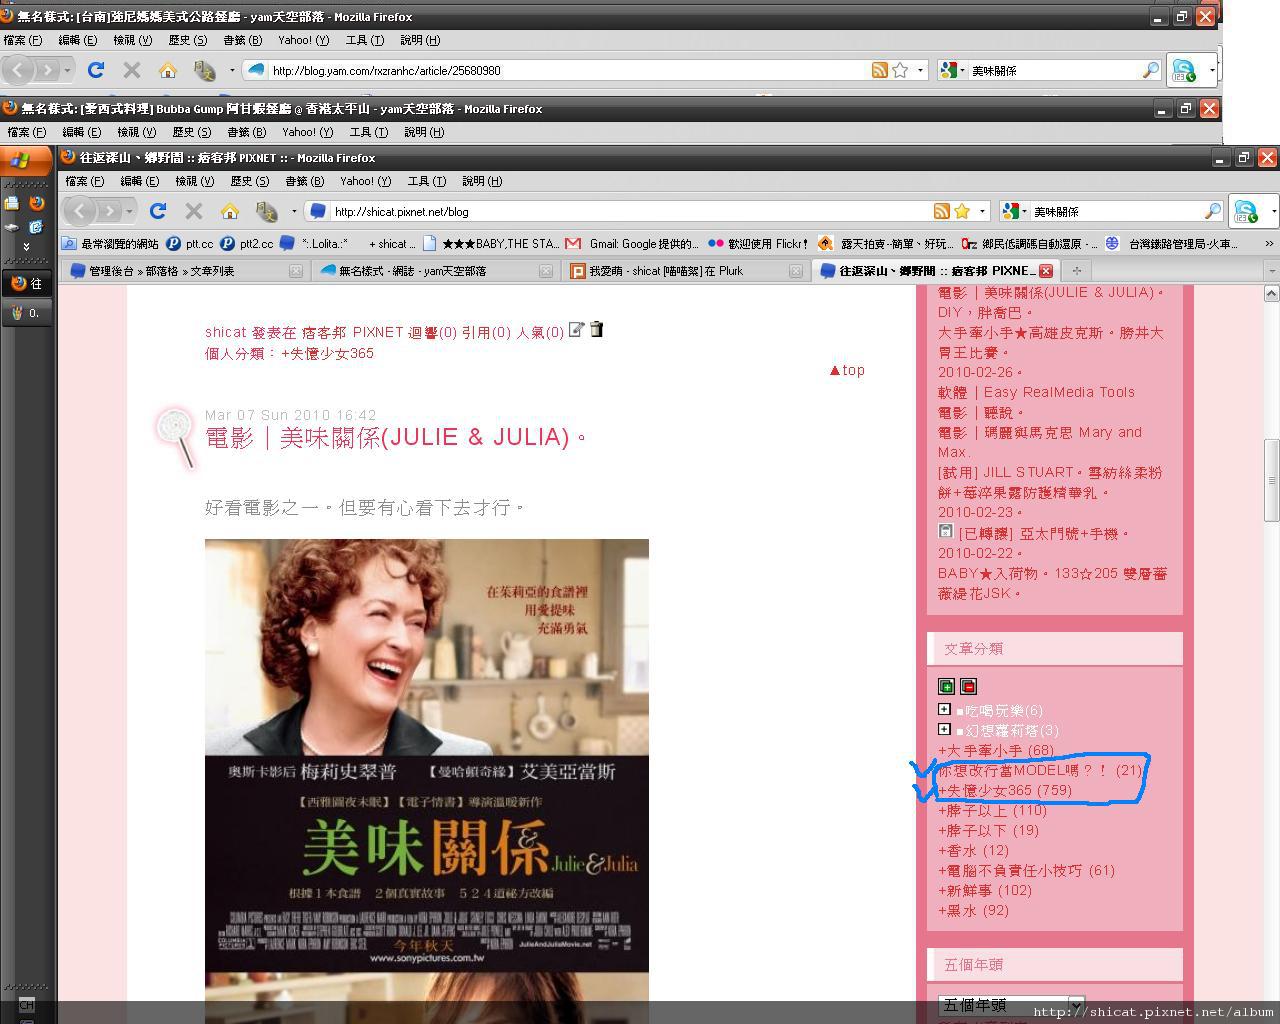Switch to the 無名樣式 - 網誌 tab

[x=436, y=270]
